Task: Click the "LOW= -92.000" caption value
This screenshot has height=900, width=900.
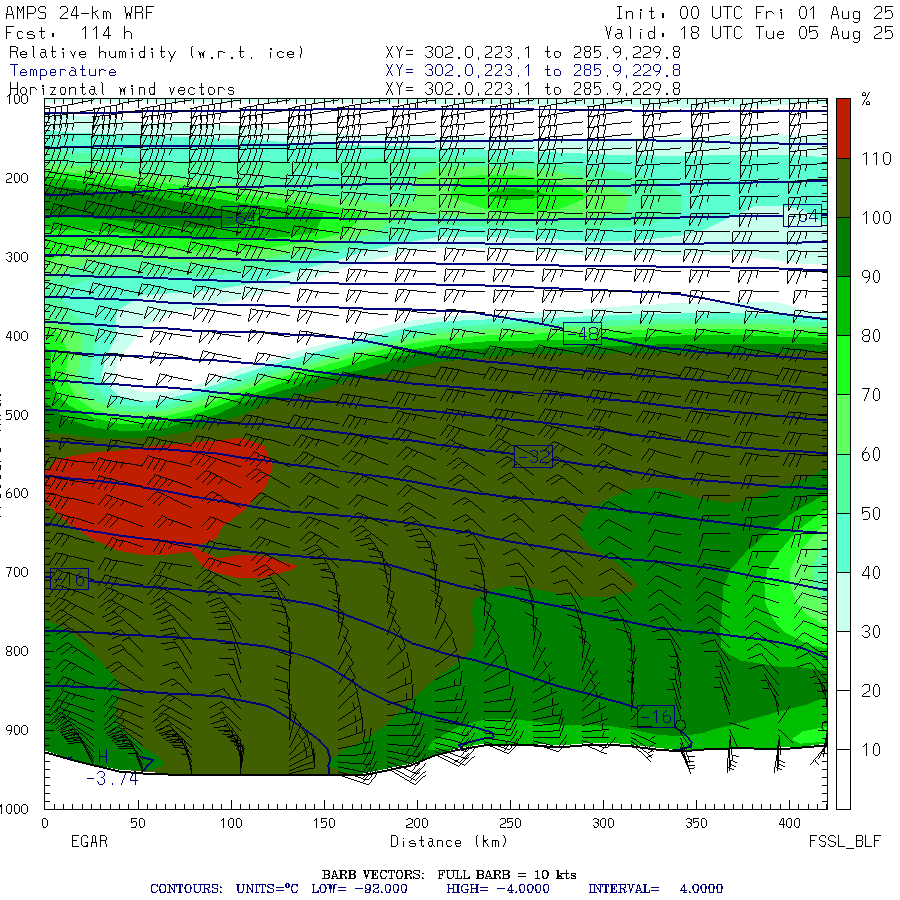Action: (x=359, y=889)
